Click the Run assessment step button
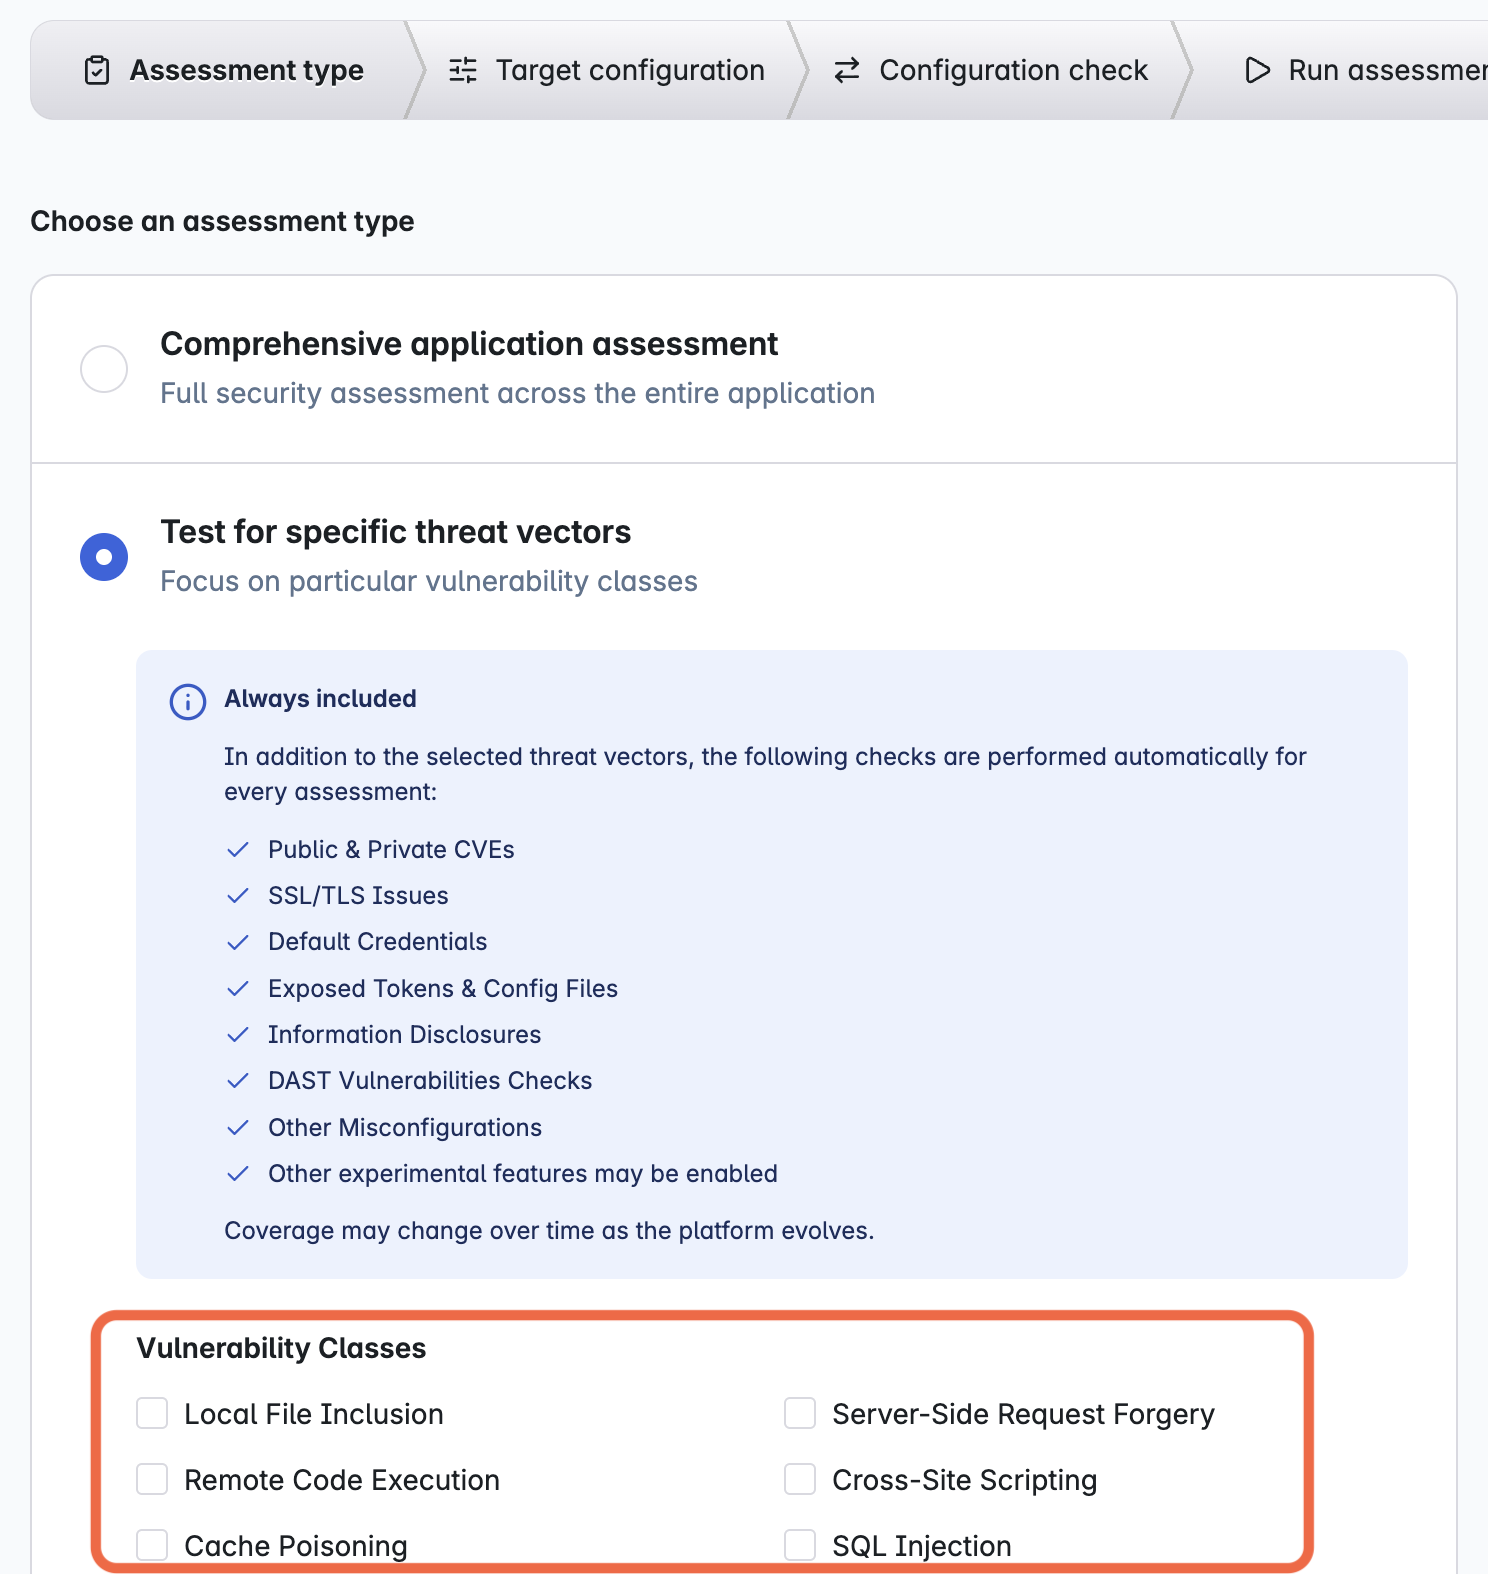Screen dimensions: 1488x1574 (1380, 70)
